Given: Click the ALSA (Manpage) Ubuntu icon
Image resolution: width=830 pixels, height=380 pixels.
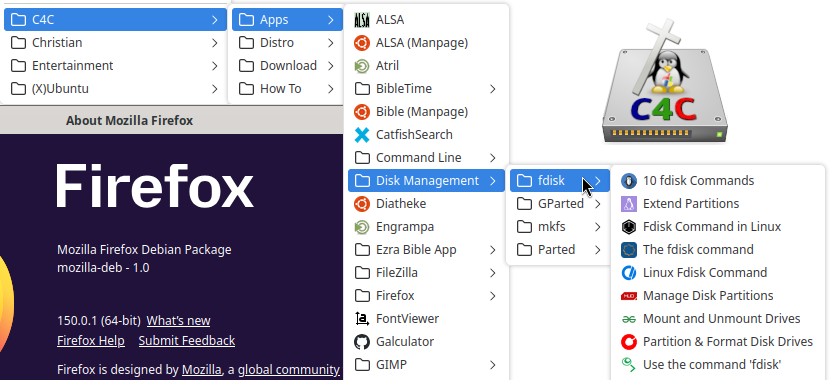Looking at the screenshot, I should point(362,43).
